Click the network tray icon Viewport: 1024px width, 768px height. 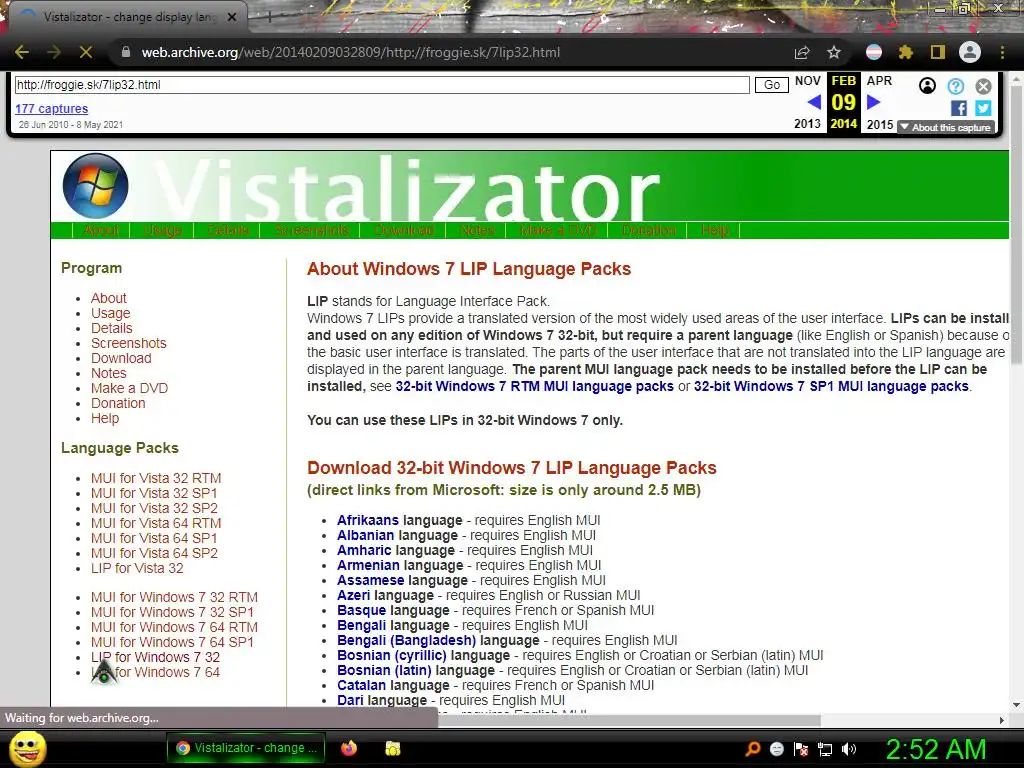(825, 750)
